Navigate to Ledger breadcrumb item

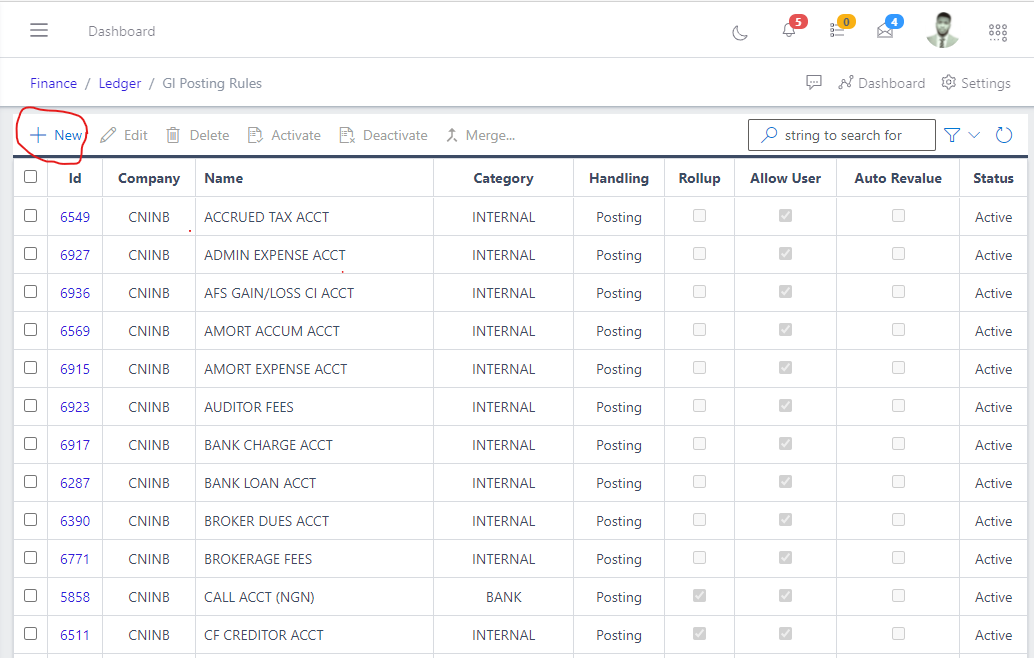[119, 83]
